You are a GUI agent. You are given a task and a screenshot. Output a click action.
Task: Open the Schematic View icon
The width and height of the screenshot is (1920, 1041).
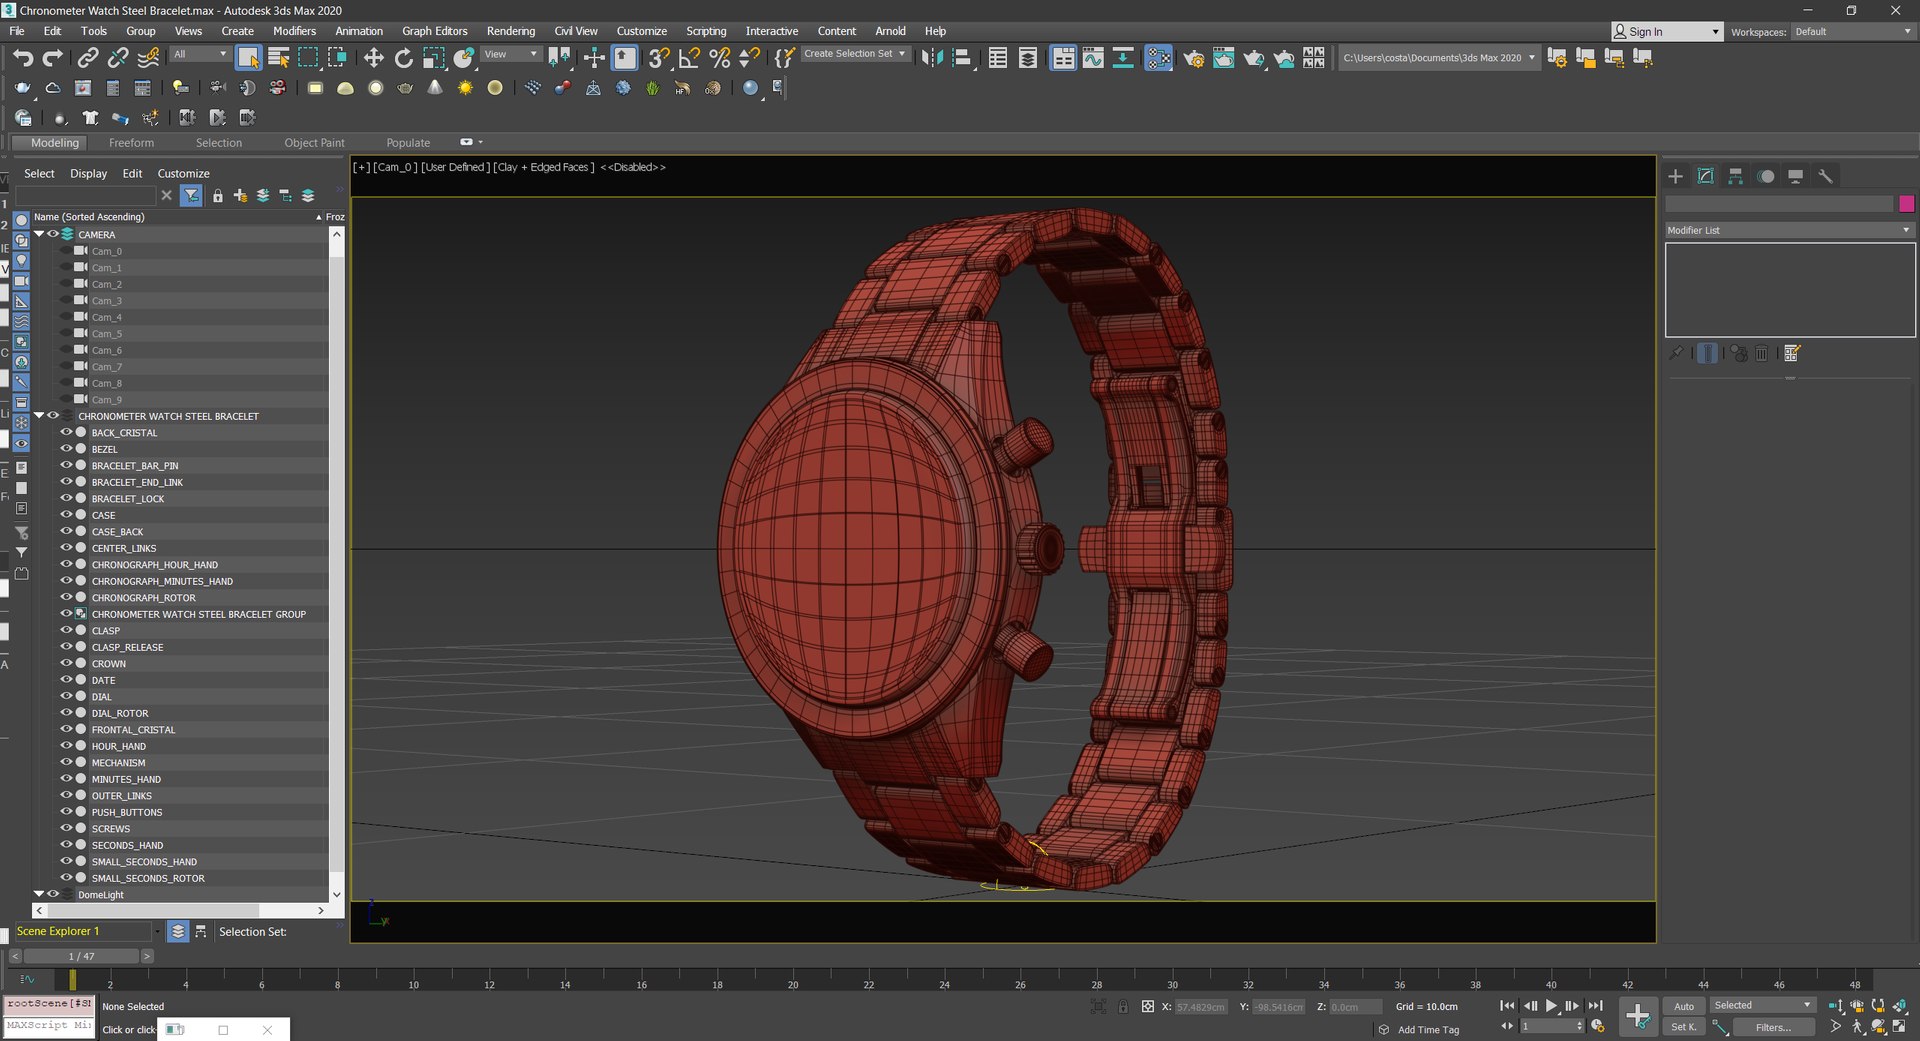(x=1123, y=58)
